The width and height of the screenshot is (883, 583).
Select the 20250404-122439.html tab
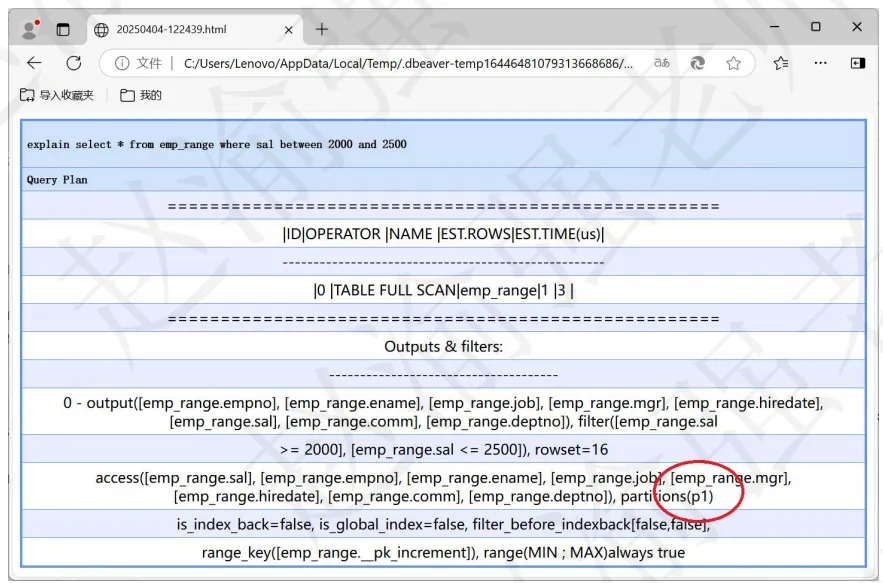tap(195, 29)
